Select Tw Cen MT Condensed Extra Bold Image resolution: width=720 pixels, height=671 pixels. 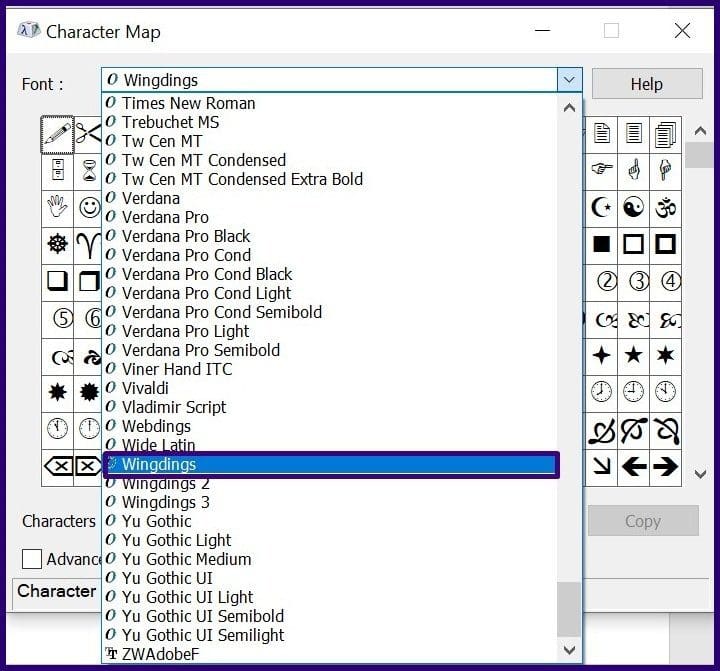click(330, 179)
